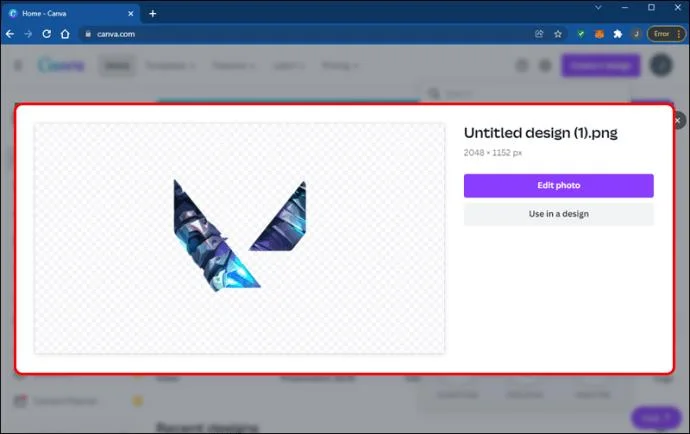Click the Error update menu button

click(666, 34)
